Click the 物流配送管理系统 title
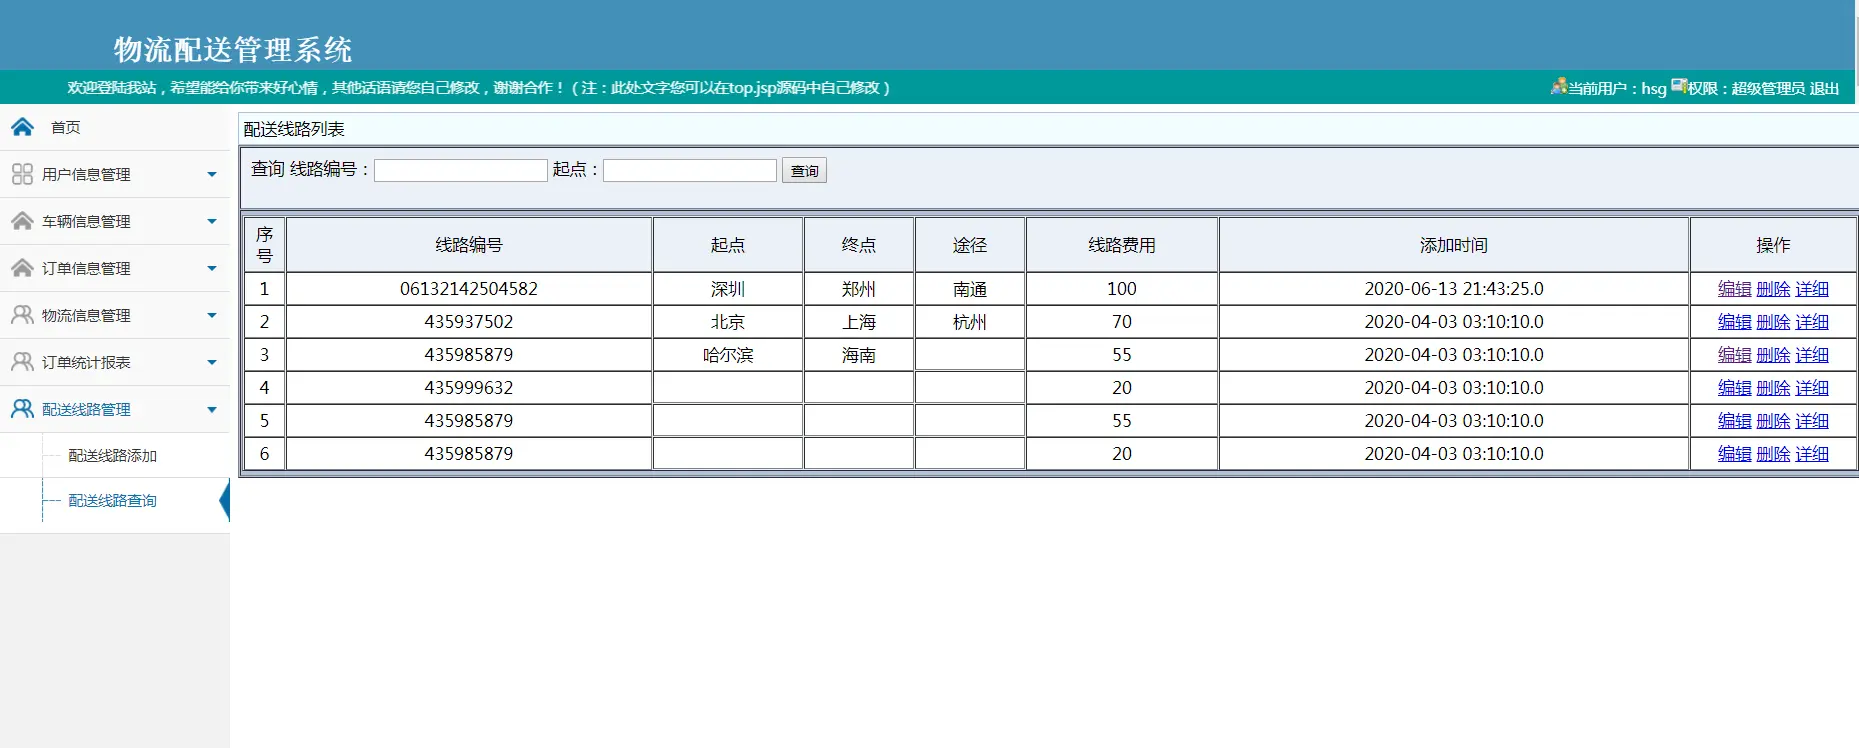Screen dimensions: 1859x748 click(233, 49)
